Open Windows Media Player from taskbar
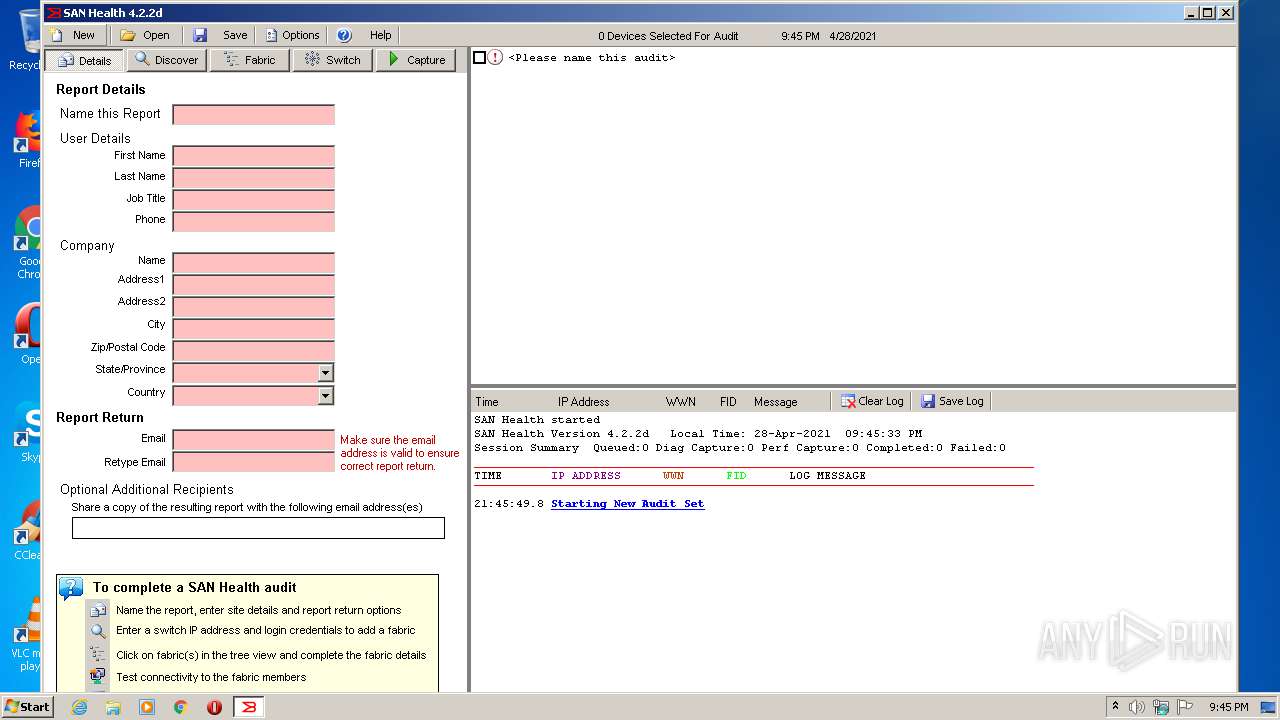This screenshot has height=720, width=1280. 147,707
